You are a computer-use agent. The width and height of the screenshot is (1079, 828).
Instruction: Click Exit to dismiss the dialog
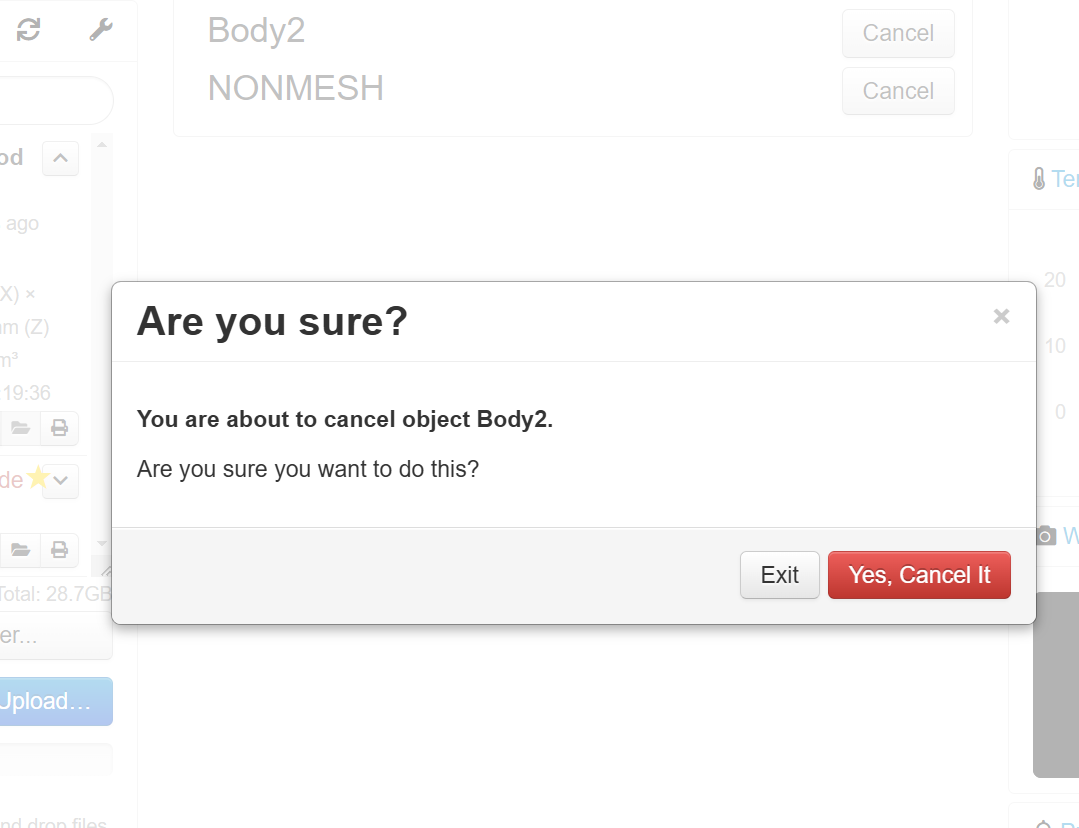pos(780,575)
